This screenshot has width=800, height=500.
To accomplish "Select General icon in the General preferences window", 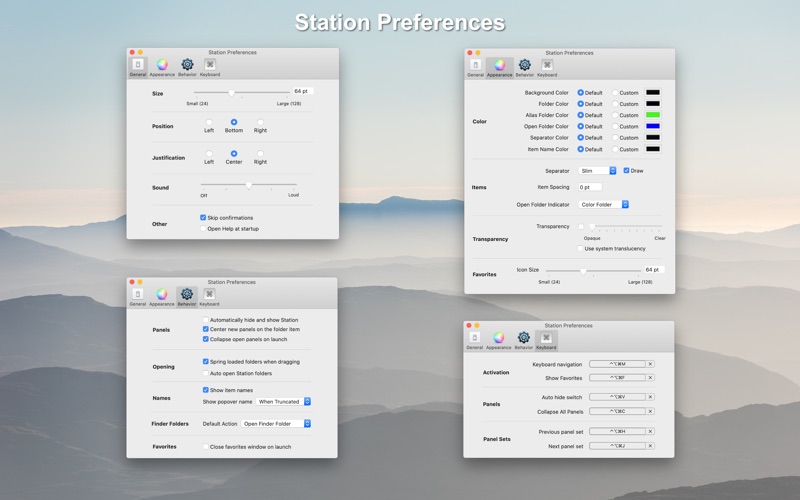I will [x=138, y=64].
